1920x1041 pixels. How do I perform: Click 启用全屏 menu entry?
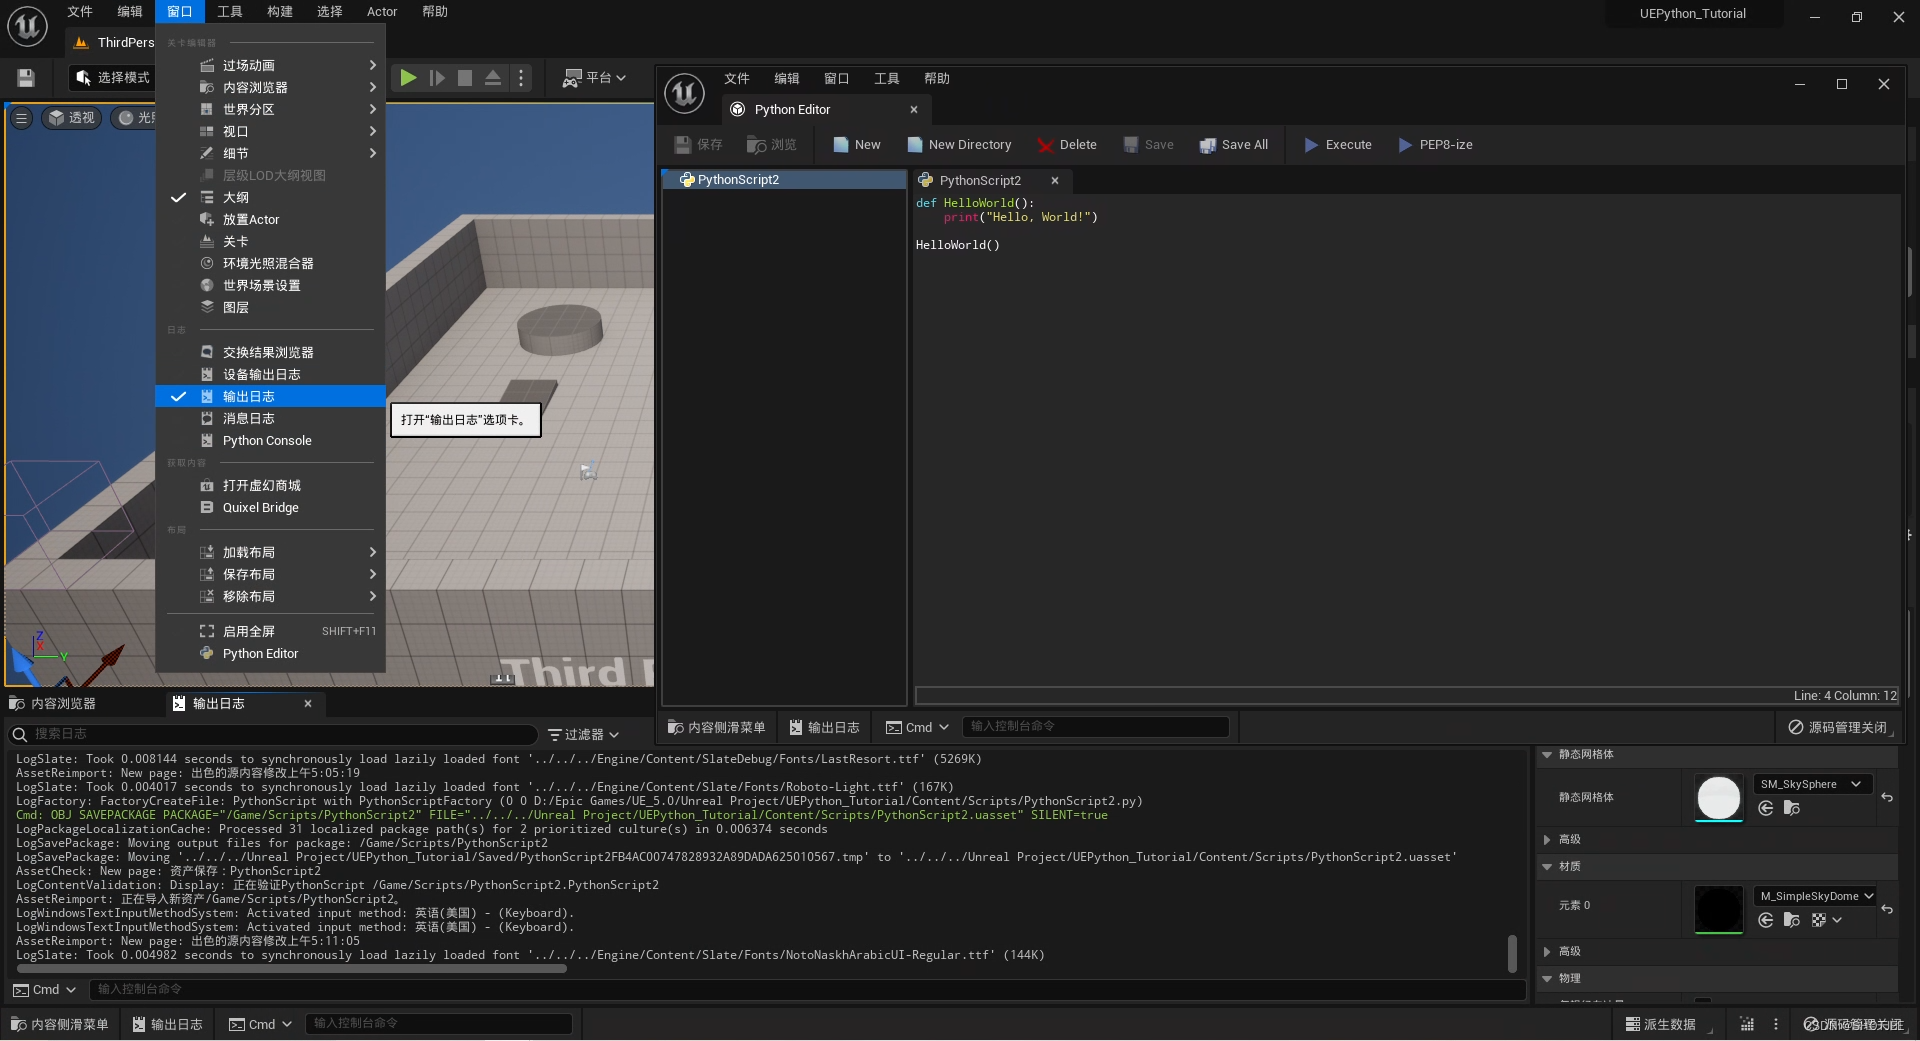[270, 632]
